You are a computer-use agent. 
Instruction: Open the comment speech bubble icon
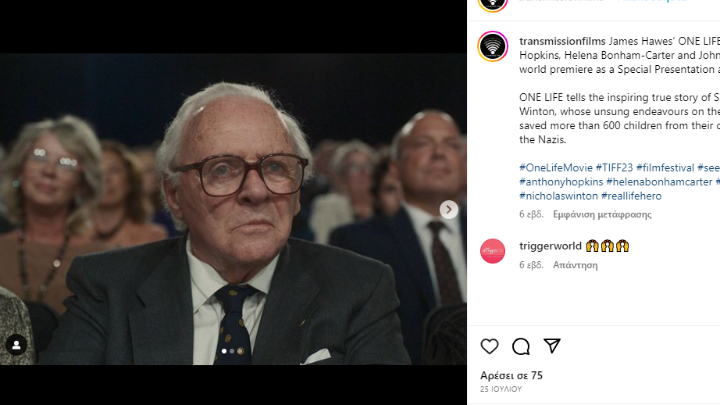point(521,346)
